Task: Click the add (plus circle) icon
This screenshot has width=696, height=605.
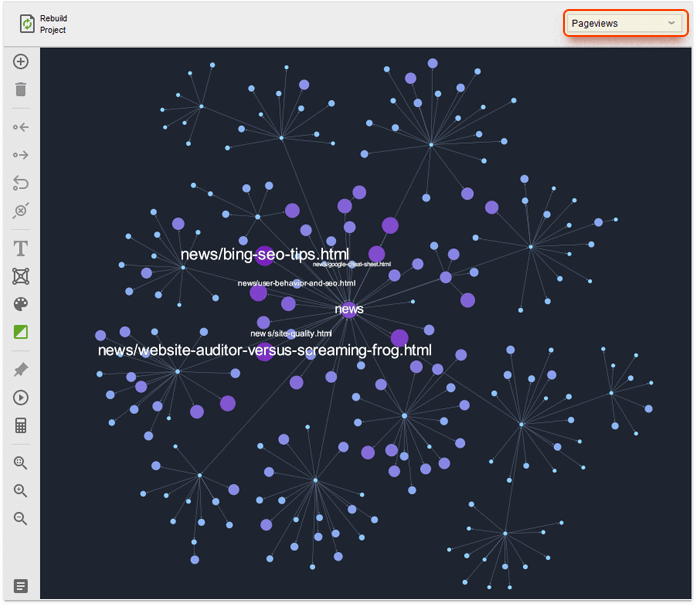Action: click(x=20, y=62)
